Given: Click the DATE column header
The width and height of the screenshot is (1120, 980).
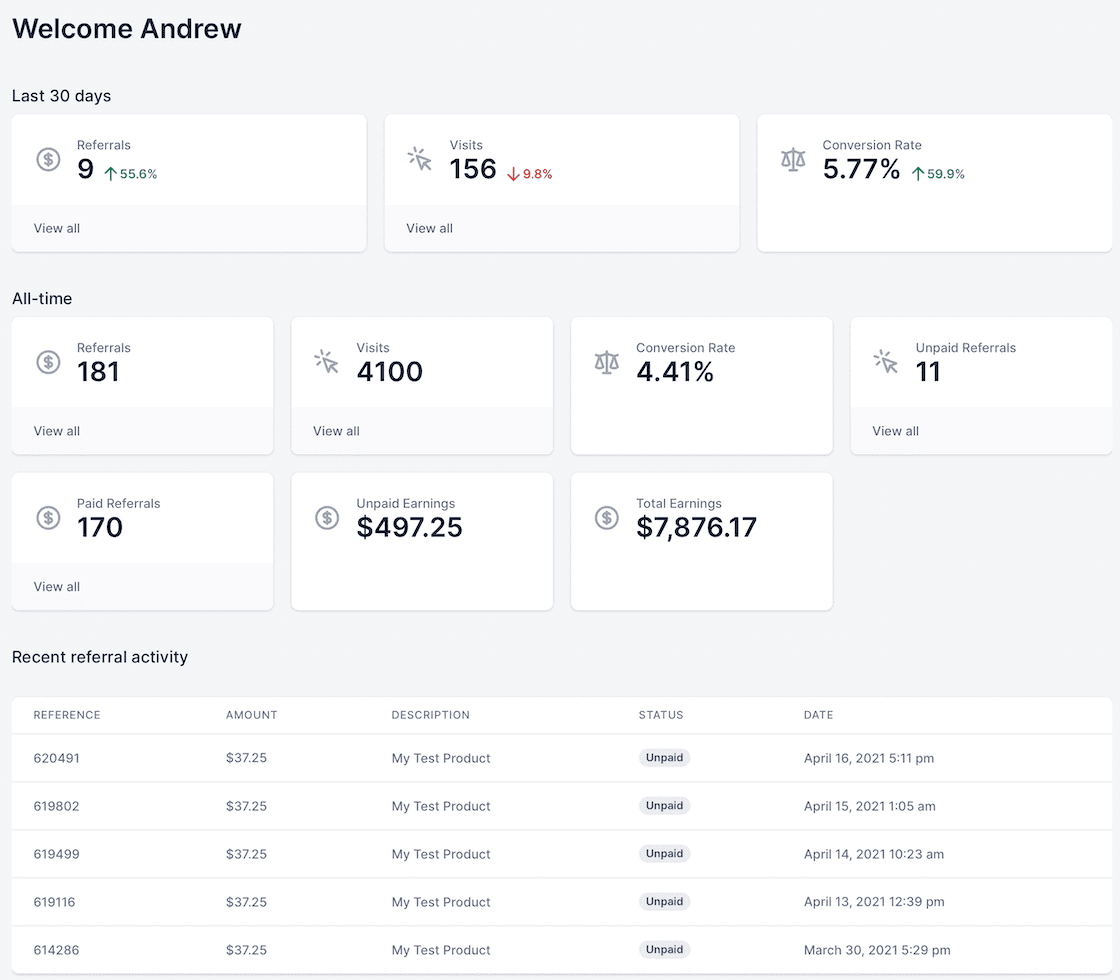Looking at the screenshot, I should 818,715.
